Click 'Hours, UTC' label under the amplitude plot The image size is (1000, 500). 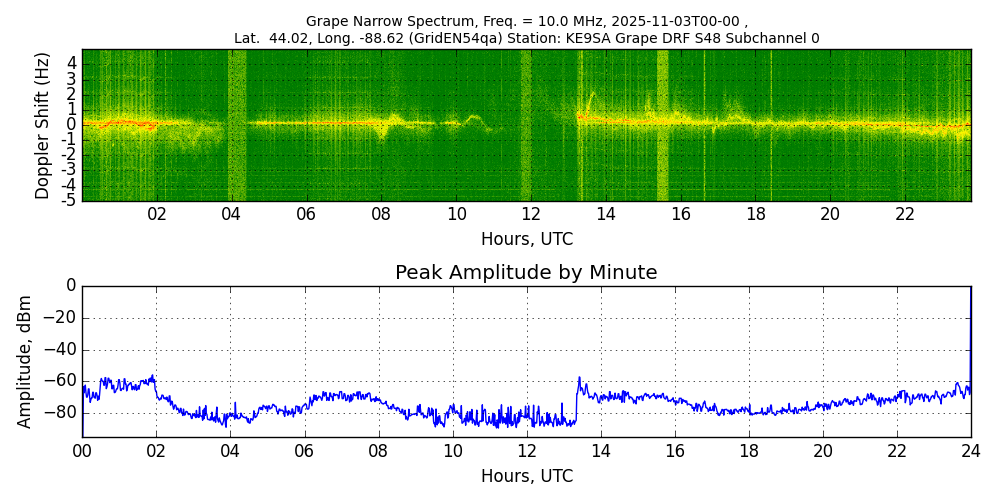pyautogui.click(x=526, y=476)
